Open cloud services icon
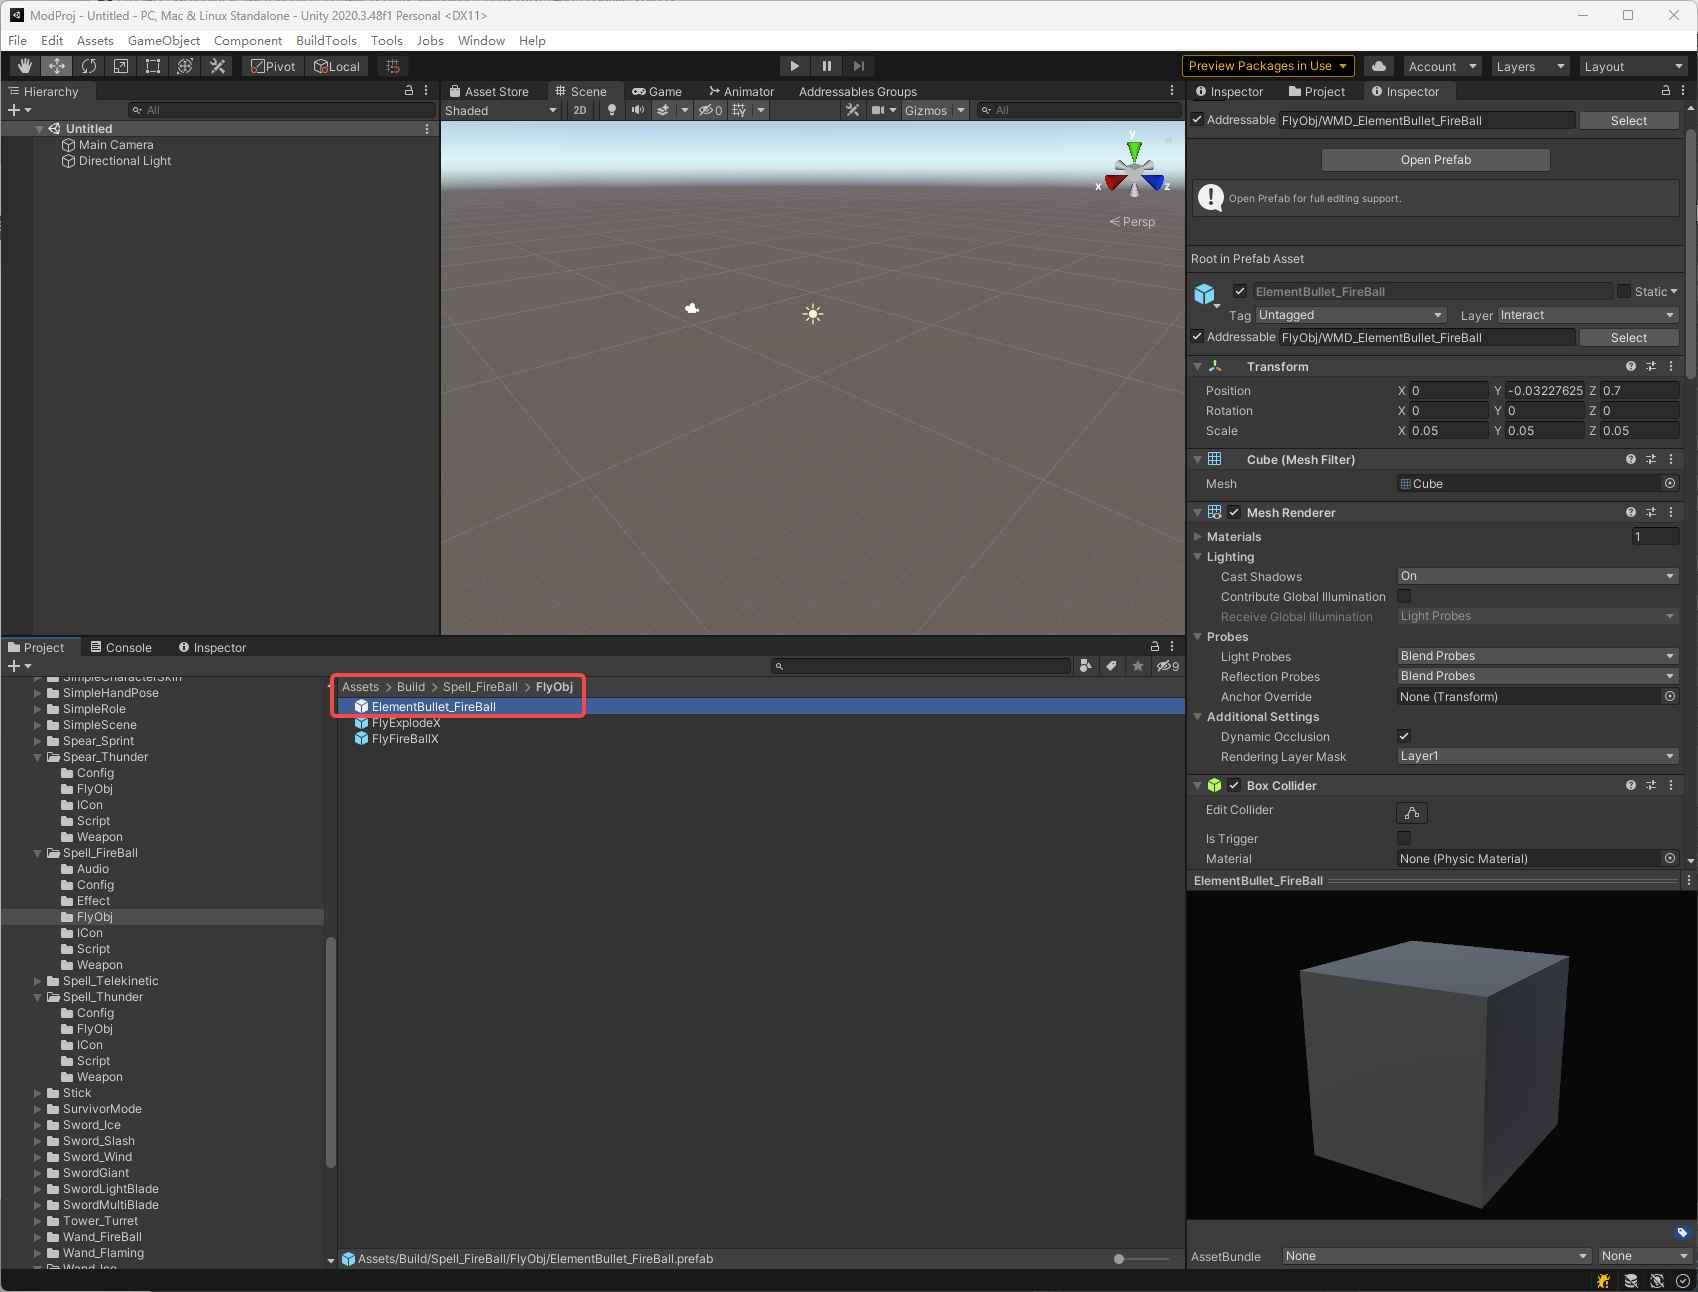The height and width of the screenshot is (1292, 1698). (1379, 66)
